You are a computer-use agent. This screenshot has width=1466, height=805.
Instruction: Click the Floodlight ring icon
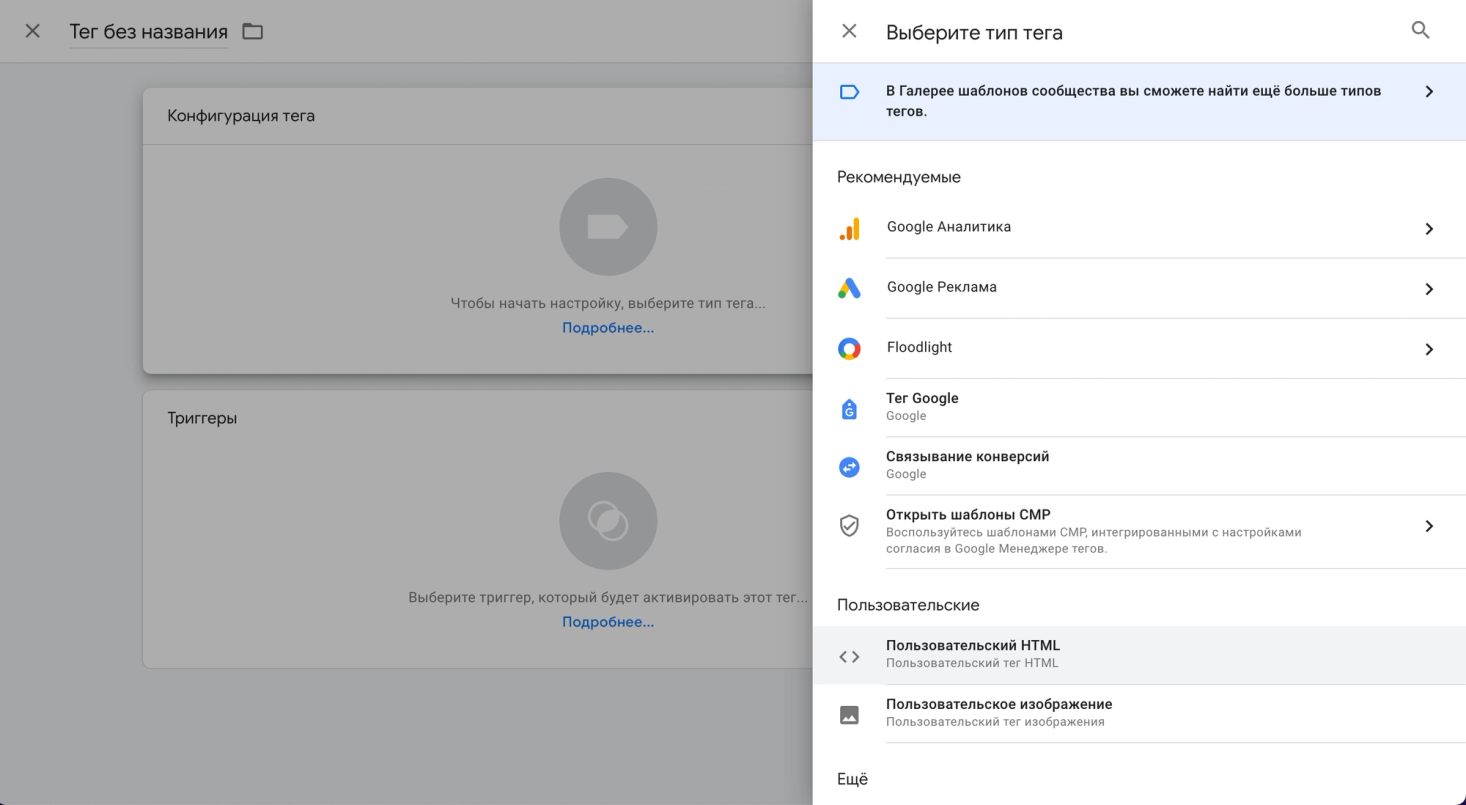point(849,348)
